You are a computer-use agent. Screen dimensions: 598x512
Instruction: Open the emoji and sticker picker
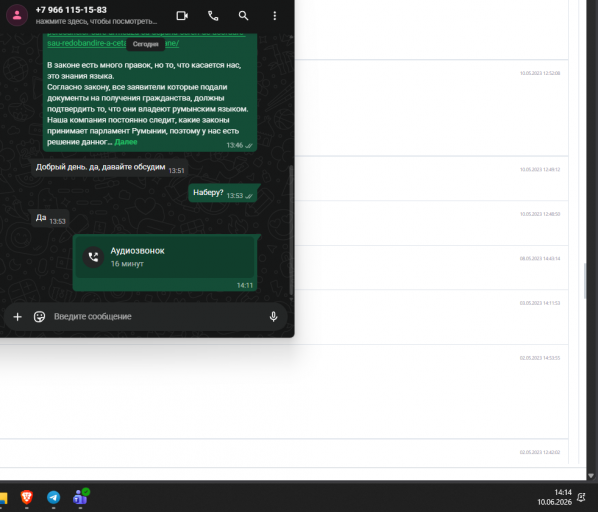click(x=39, y=317)
